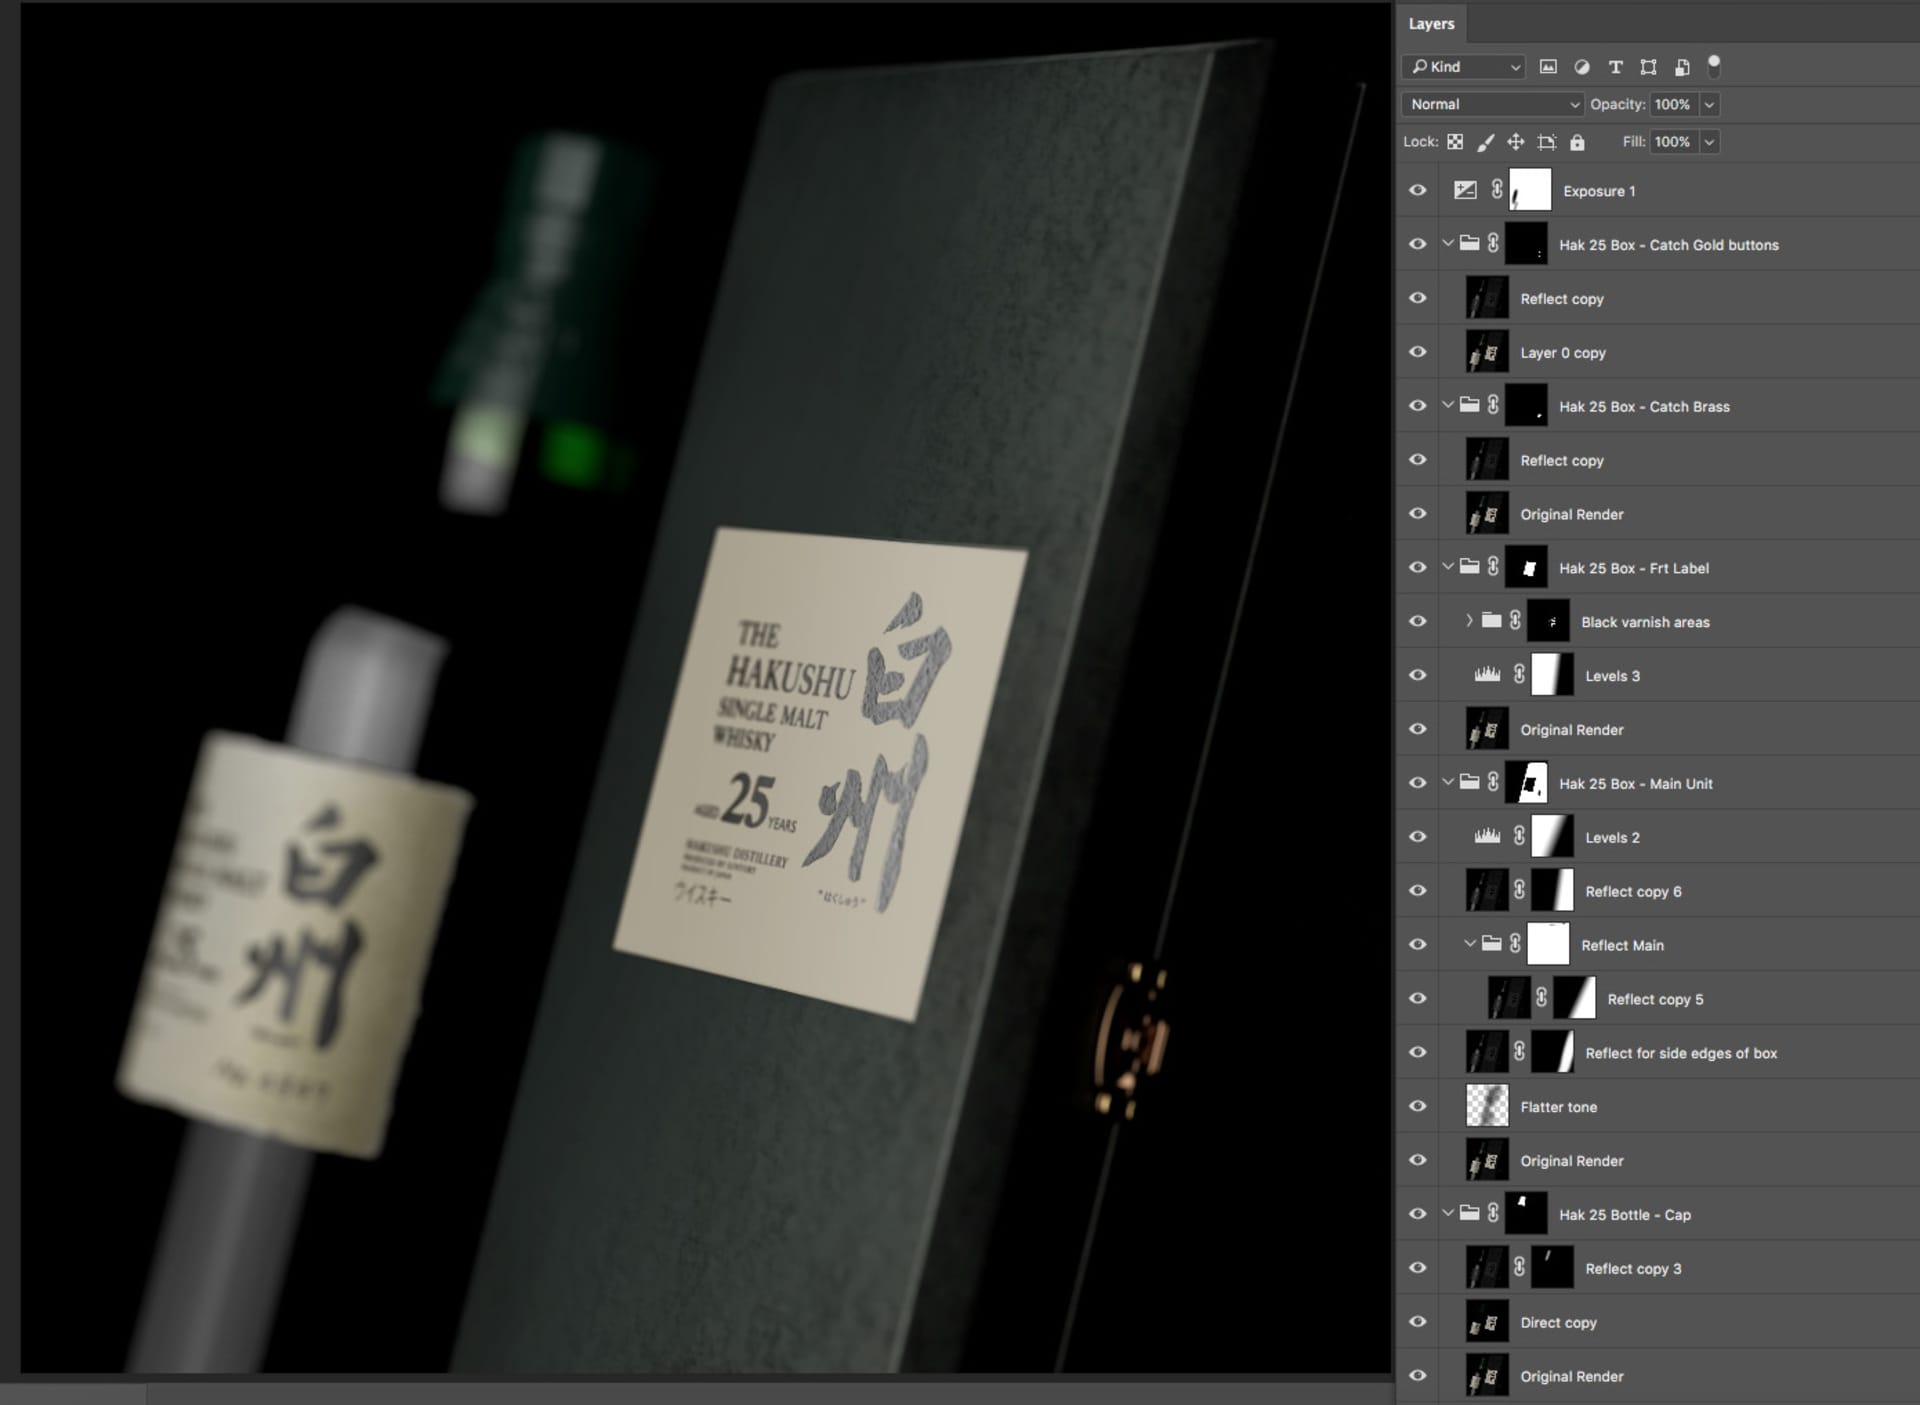Toggle visibility of Reflect copy 6

coord(1417,891)
